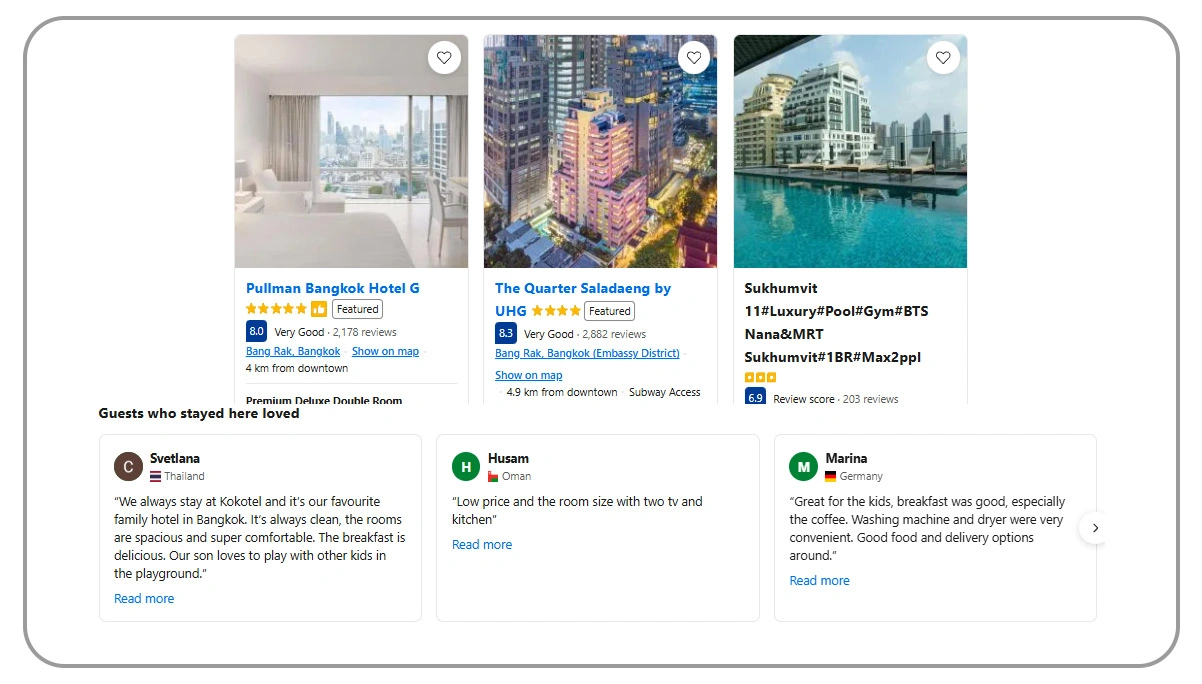The image size is (1202, 684).
Task: Click the thumbs-up preferred badge on Pullman
Action: pyautogui.click(x=319, y=309)
